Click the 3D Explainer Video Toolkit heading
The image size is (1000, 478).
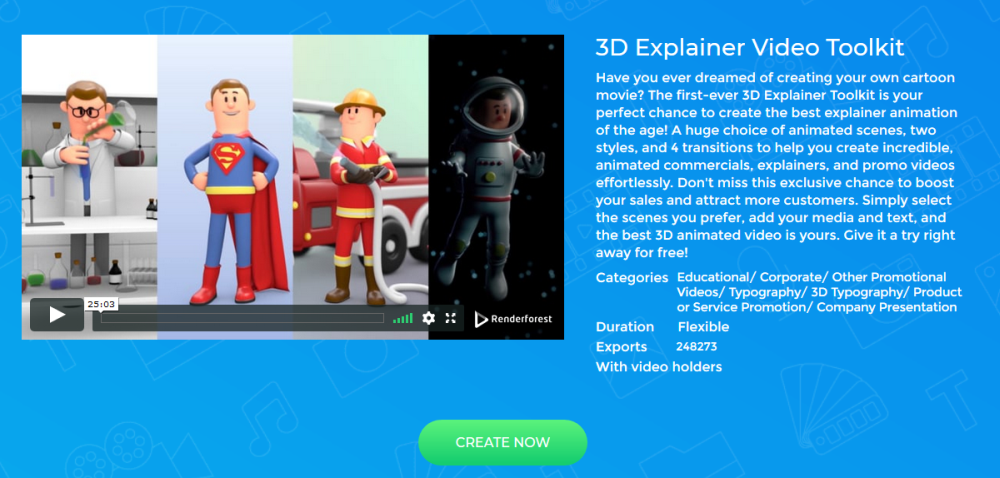(x=749, y=48)
